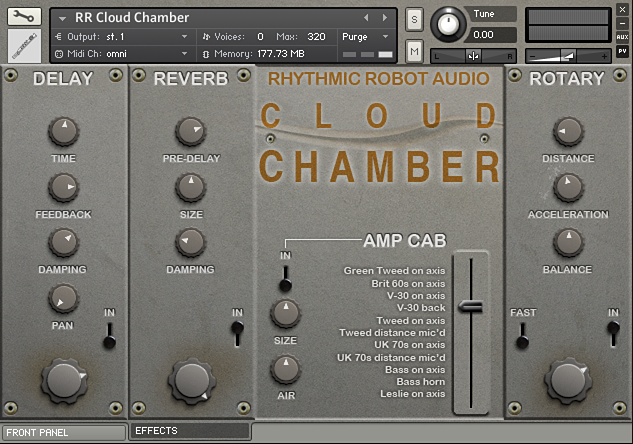Viewport: 633px width, 444px height.
Task: Toggle the AUX sends button
Action: [622, 37]
